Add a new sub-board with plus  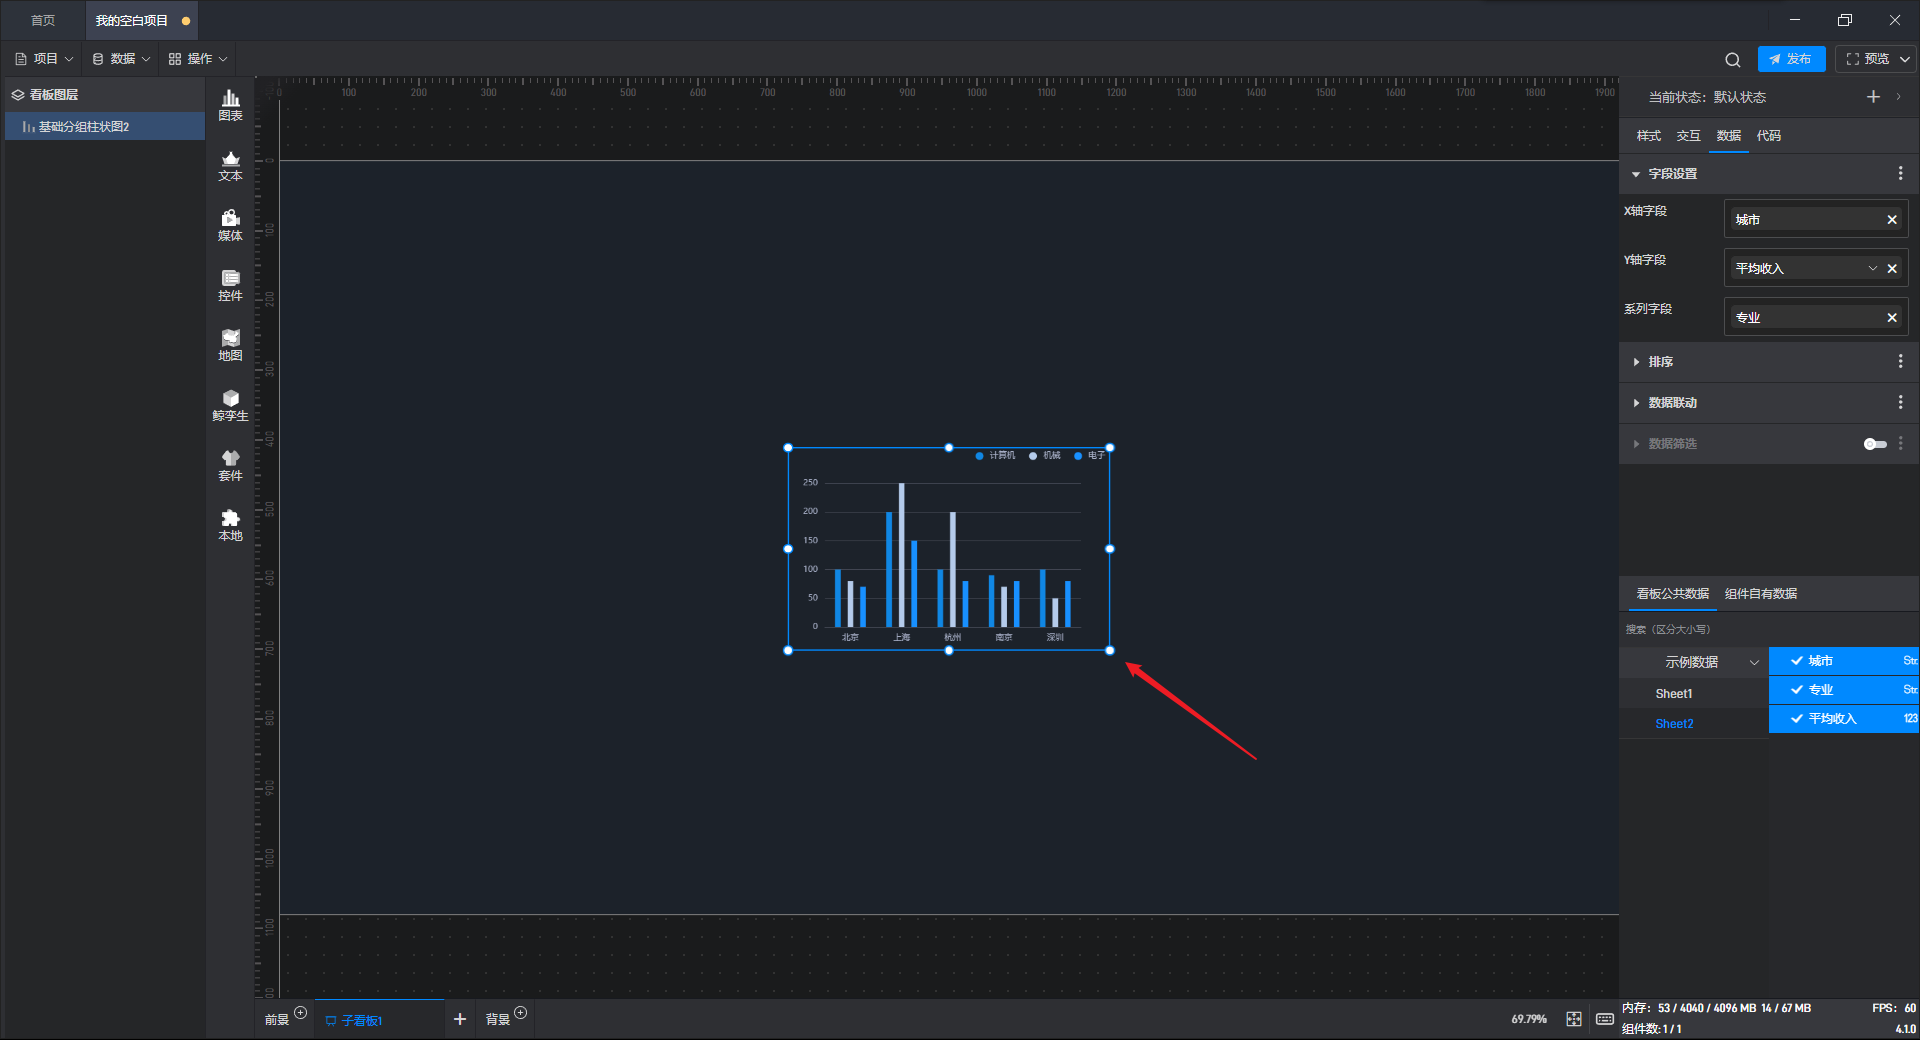[x=460, y=1019]
